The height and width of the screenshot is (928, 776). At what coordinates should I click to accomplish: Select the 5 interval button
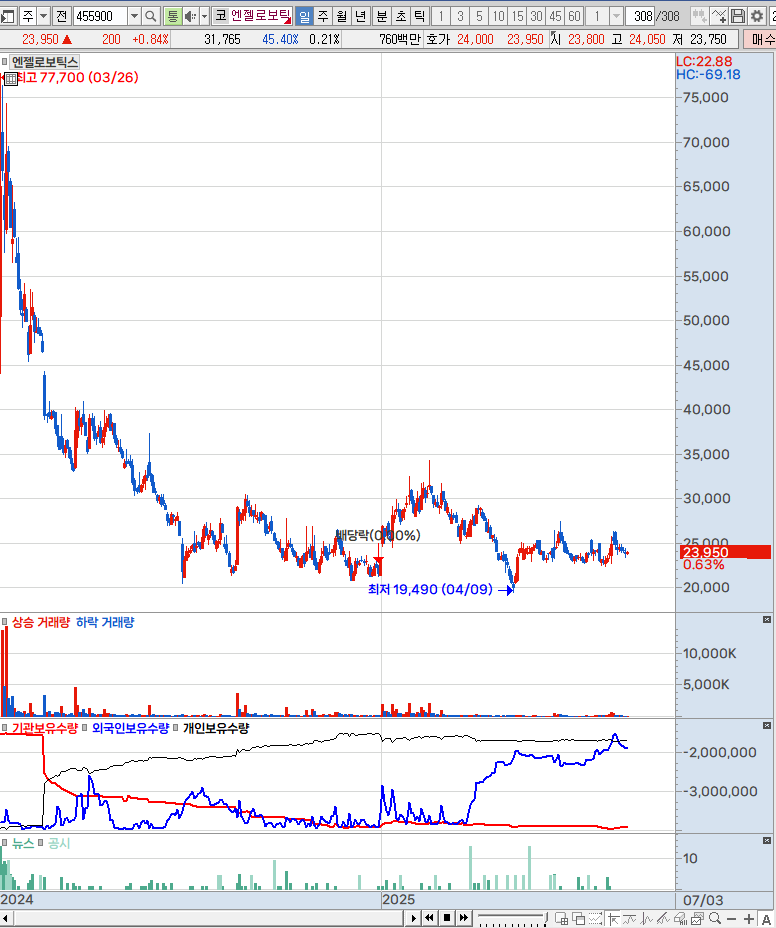click(x=479, y=16)
